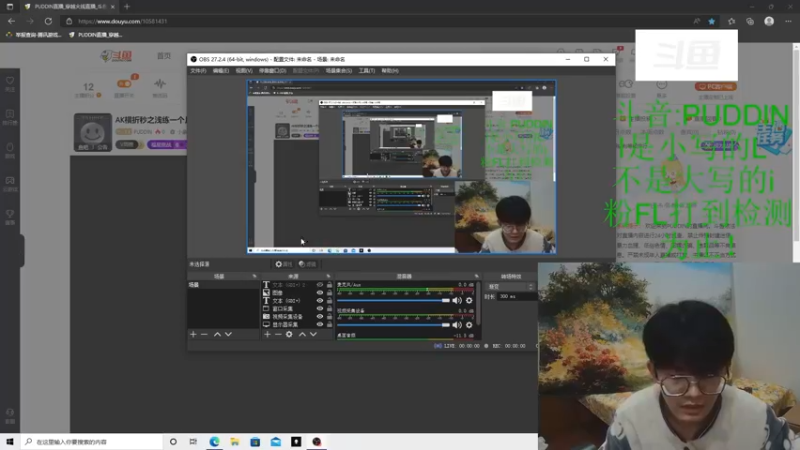The image size is (800, 450).
Task: Open the 工具(T) menu in OBS
Action: coord(366,71)
